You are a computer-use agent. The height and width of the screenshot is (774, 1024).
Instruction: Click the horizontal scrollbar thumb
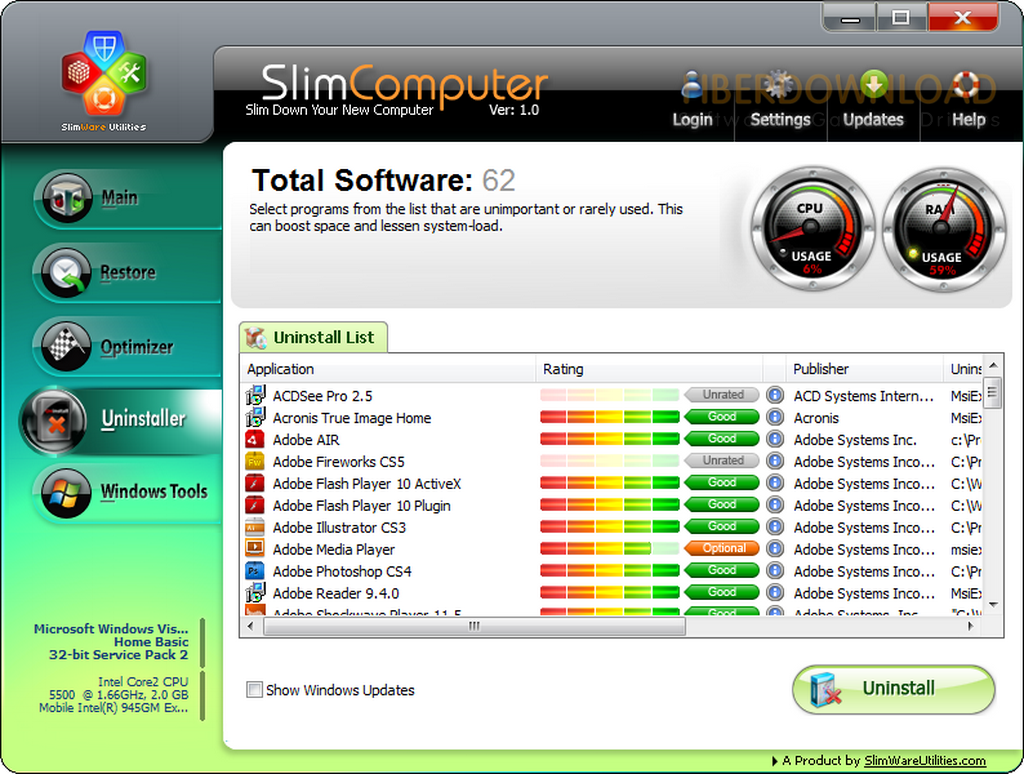tap(474, 626)
